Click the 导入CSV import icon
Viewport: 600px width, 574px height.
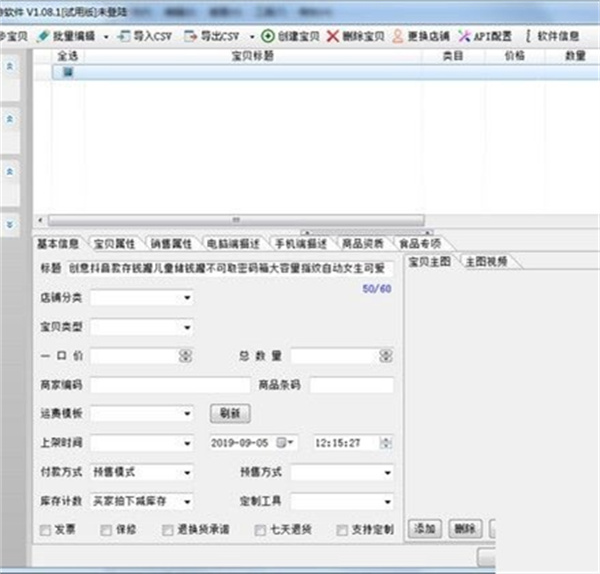(123, 35)
